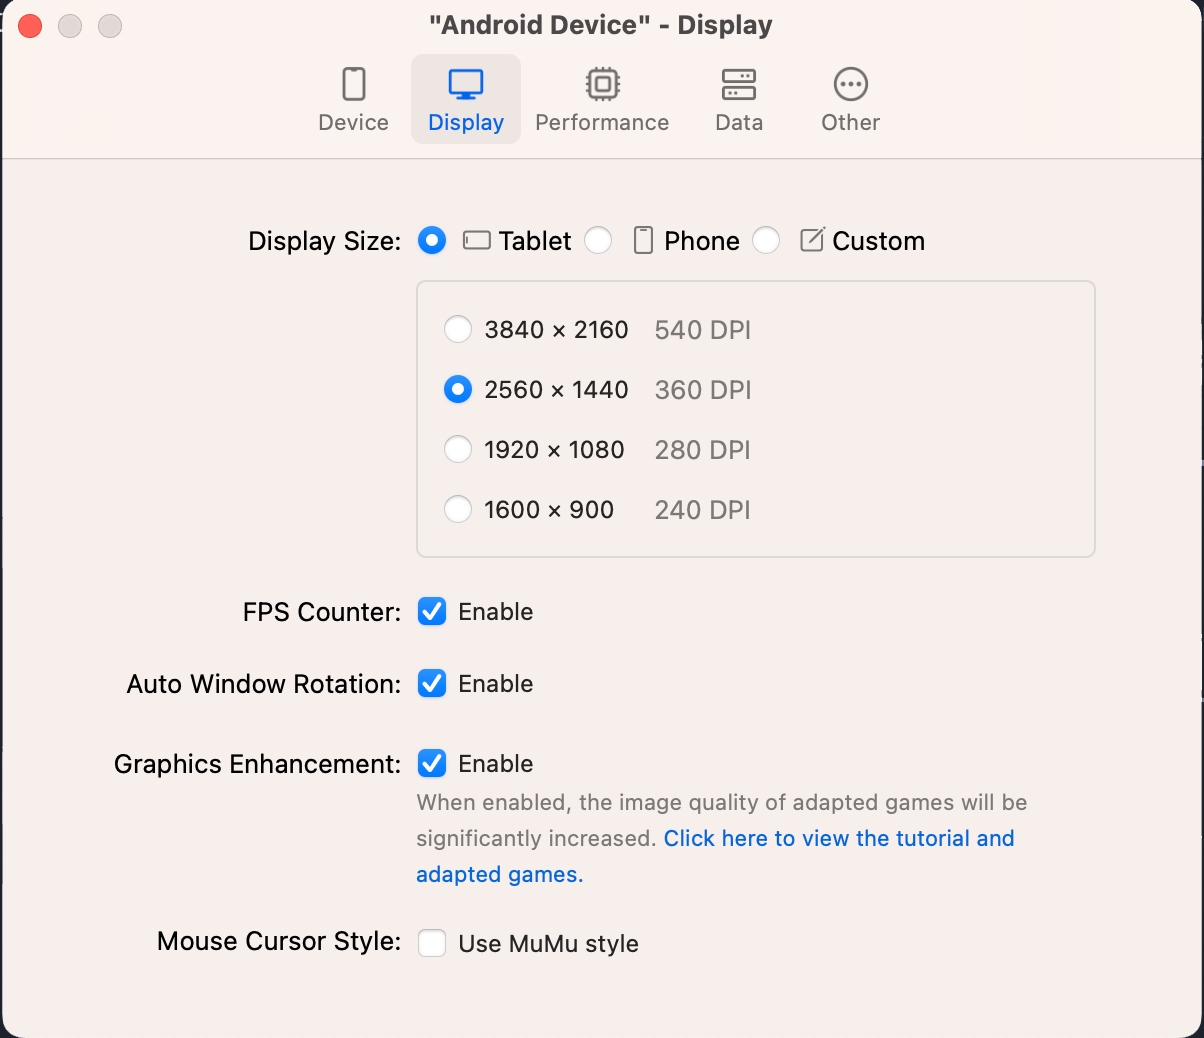
Task: Open the Device settings tab icon
Action: point(353,85)
